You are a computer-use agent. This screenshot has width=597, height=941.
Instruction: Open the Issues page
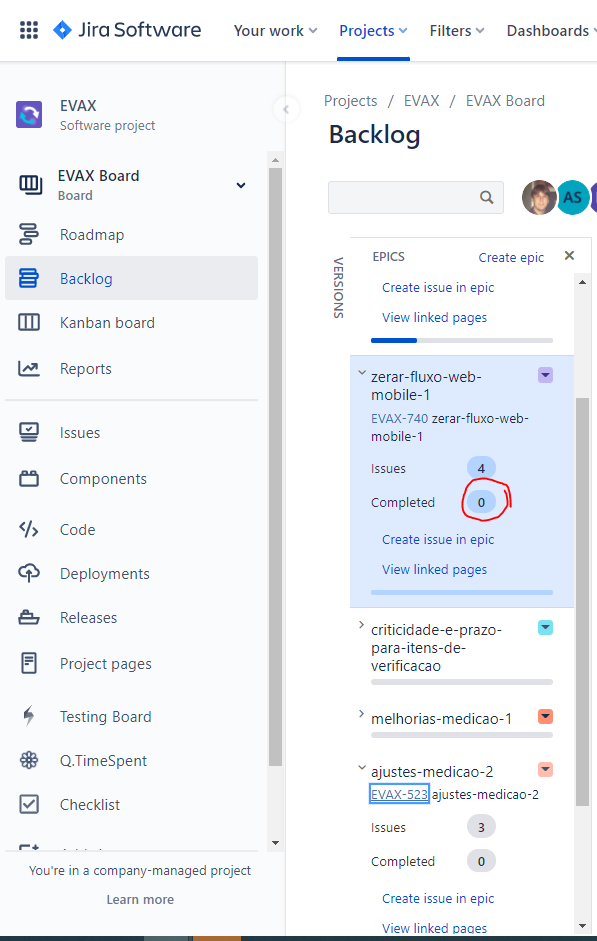[x=79, y=433]
